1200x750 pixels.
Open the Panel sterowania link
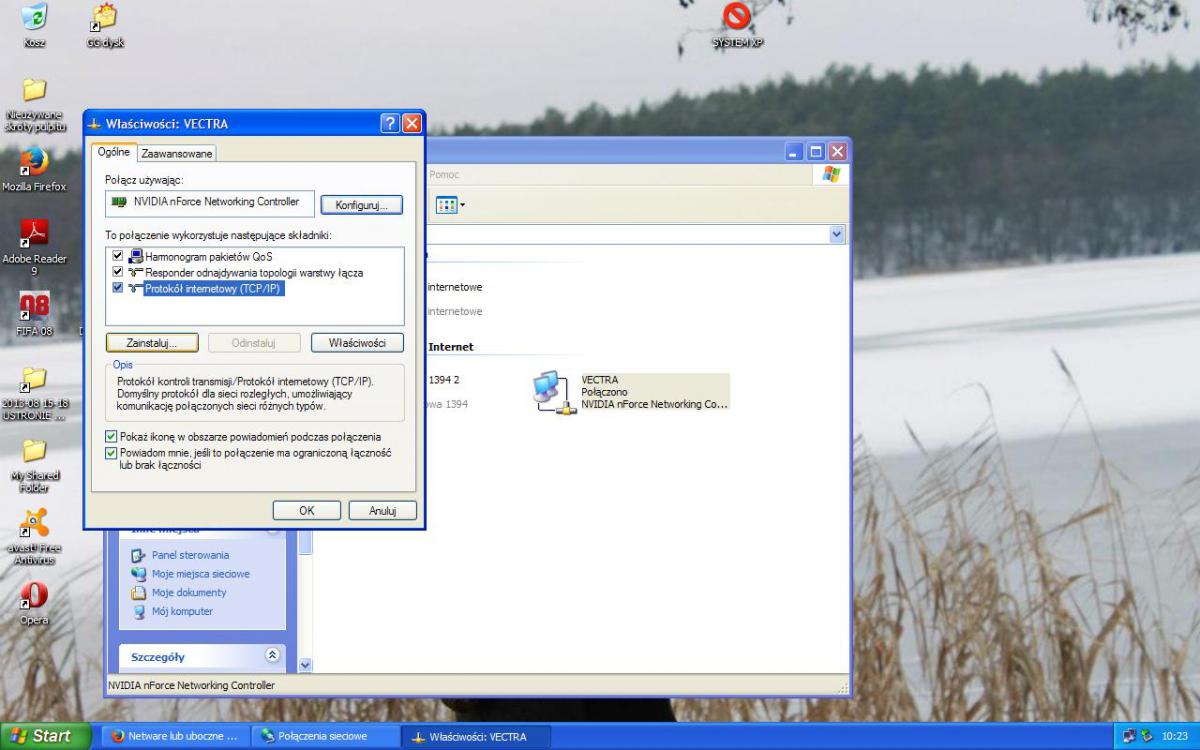[190, 555]
